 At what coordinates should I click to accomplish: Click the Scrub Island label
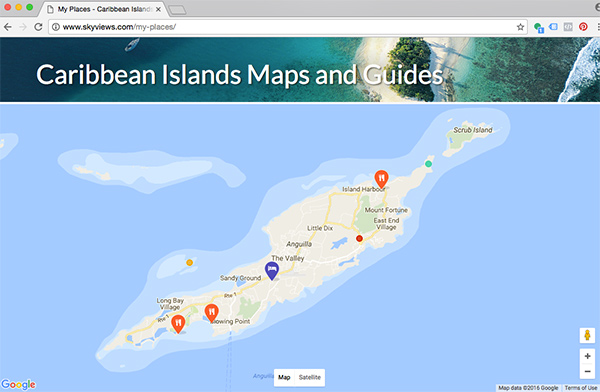coord(473,130)
